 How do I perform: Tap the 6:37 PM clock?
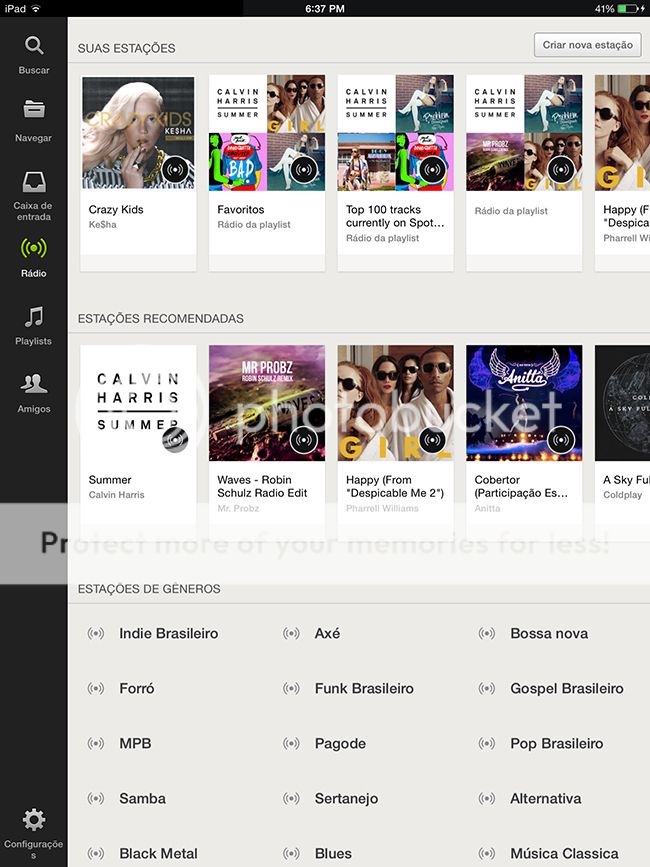tap(325, 8)
